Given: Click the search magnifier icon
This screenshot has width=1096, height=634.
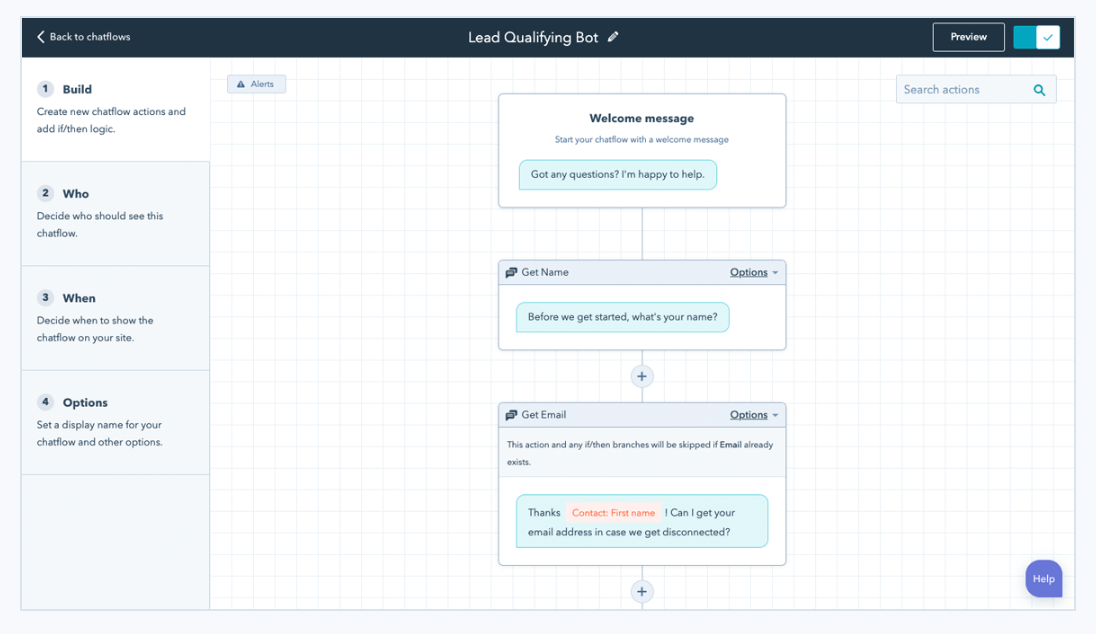Looking at the screenshot, I should 1039,90.
